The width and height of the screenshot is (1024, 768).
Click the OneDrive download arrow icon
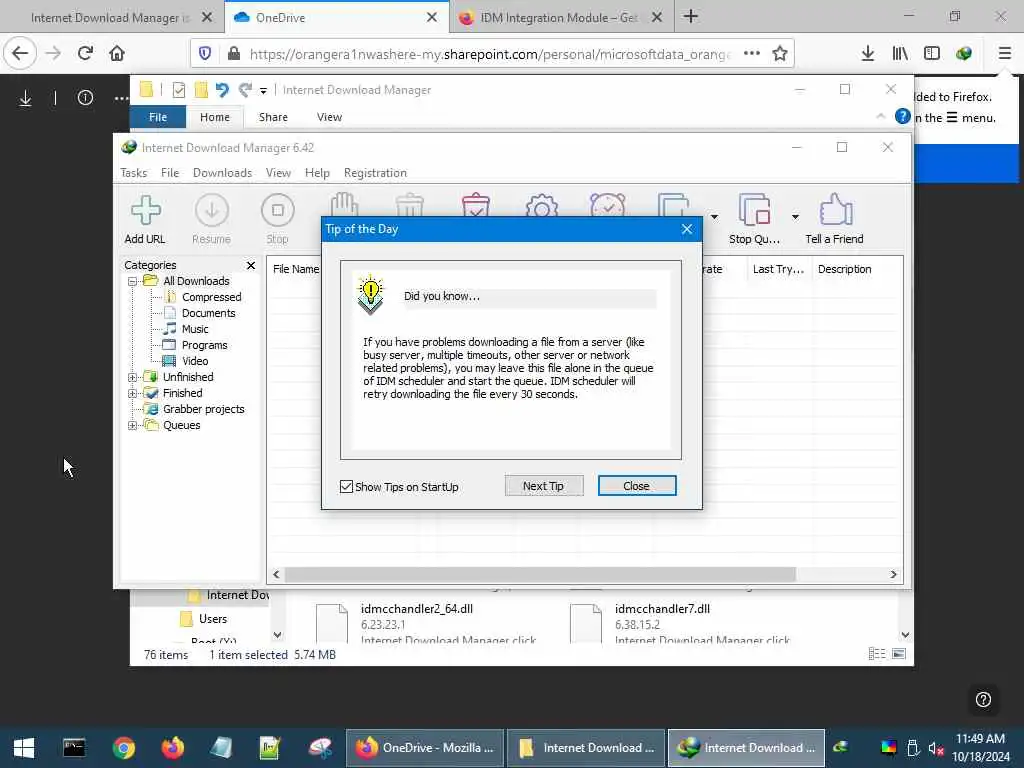(x=25, y=99)
